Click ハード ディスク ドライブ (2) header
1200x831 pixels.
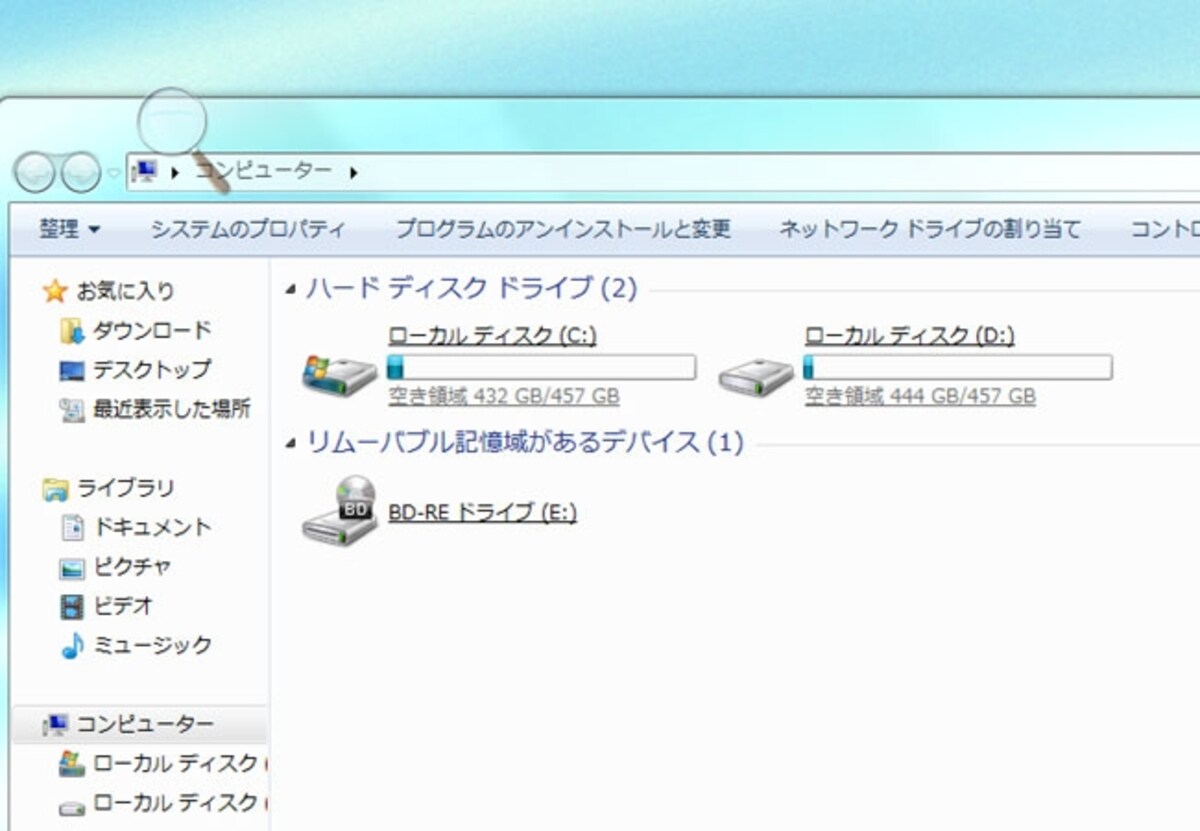click(471, 289)
